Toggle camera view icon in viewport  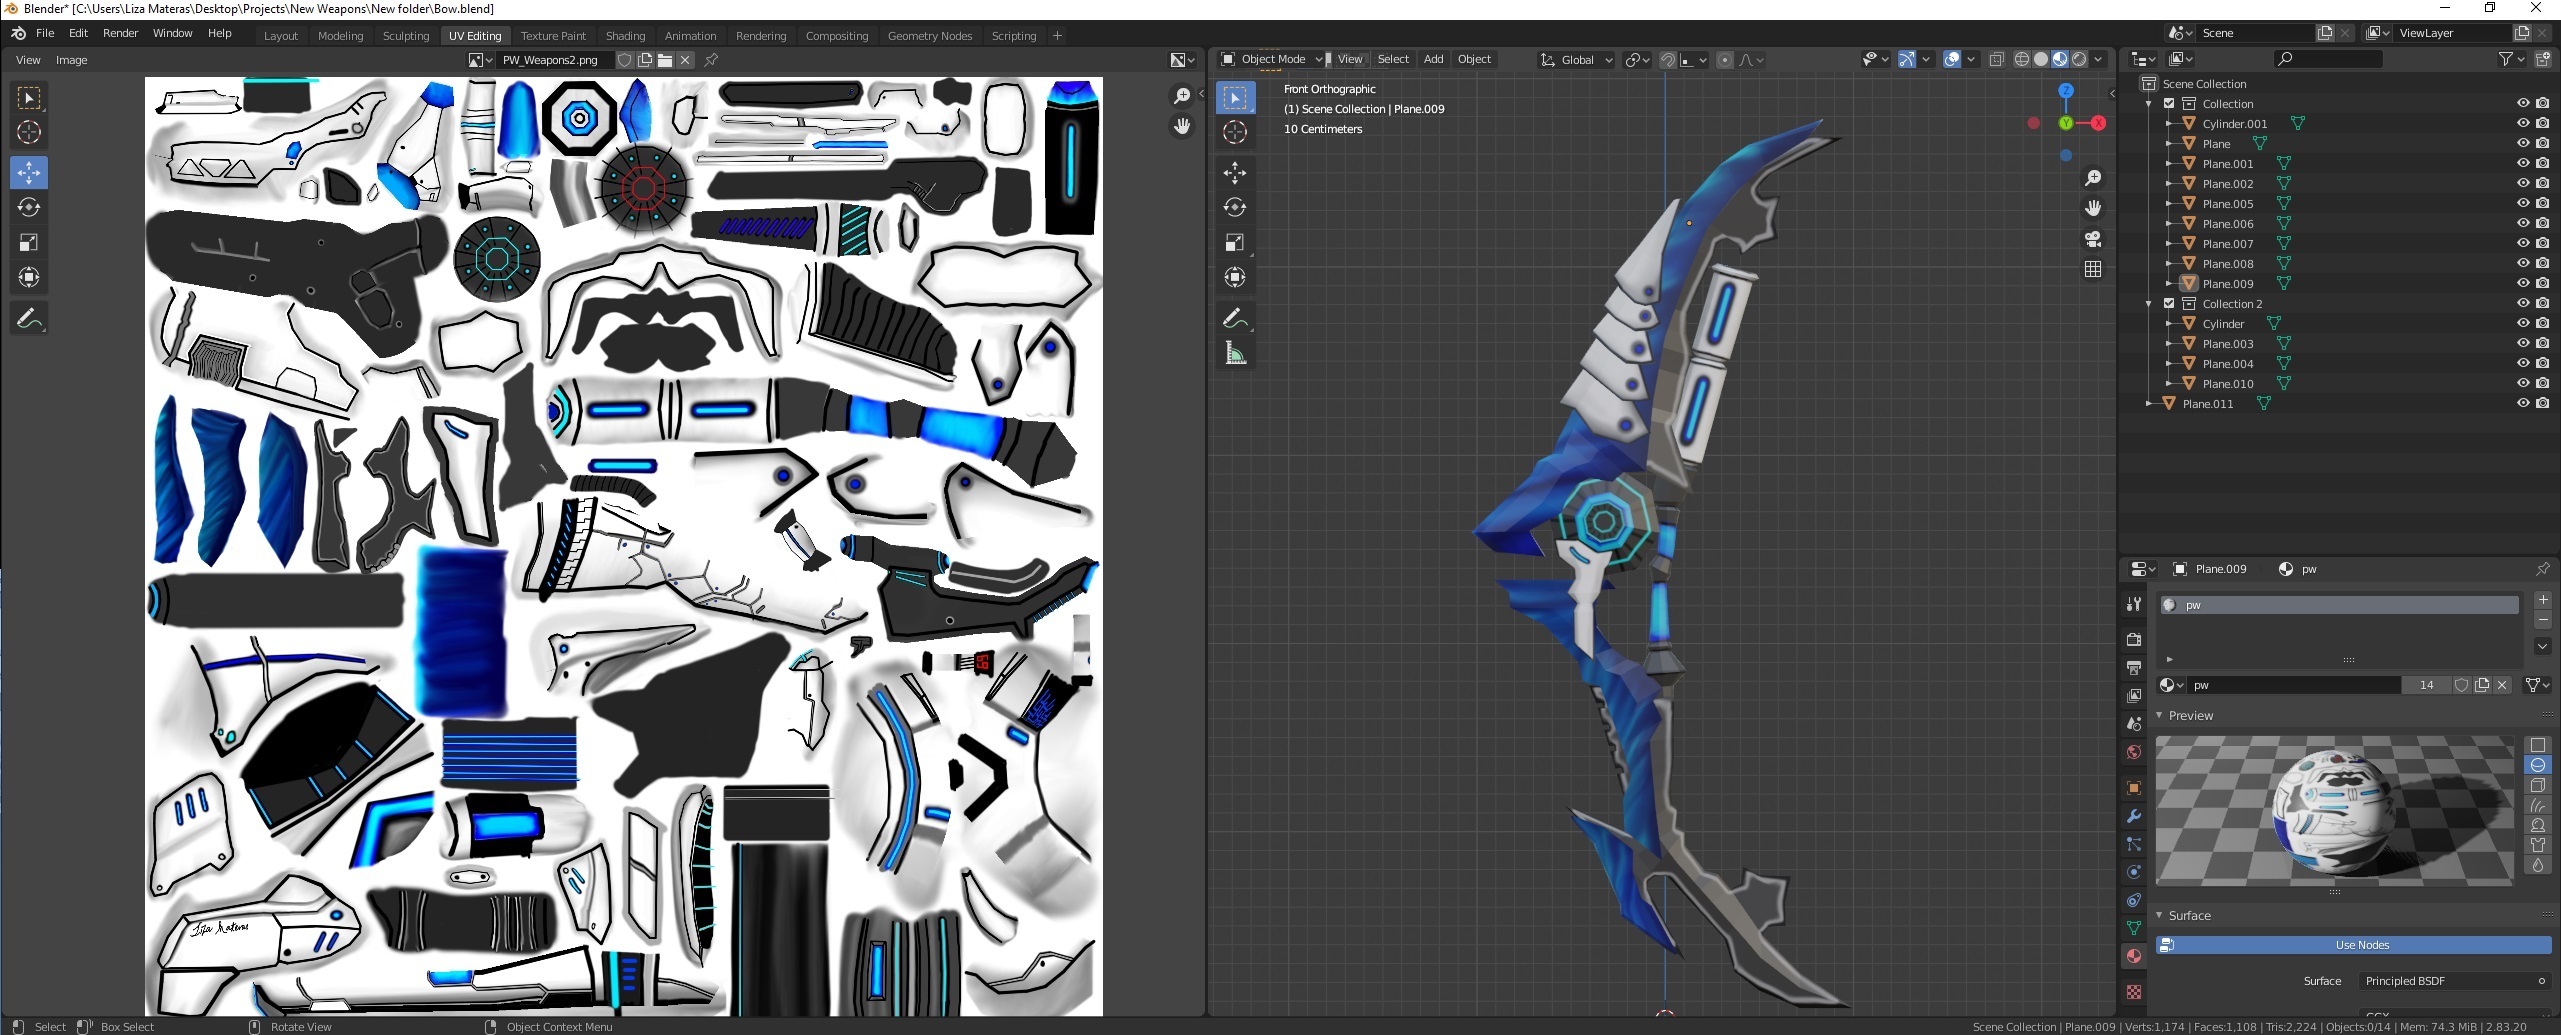[2092, 239]
